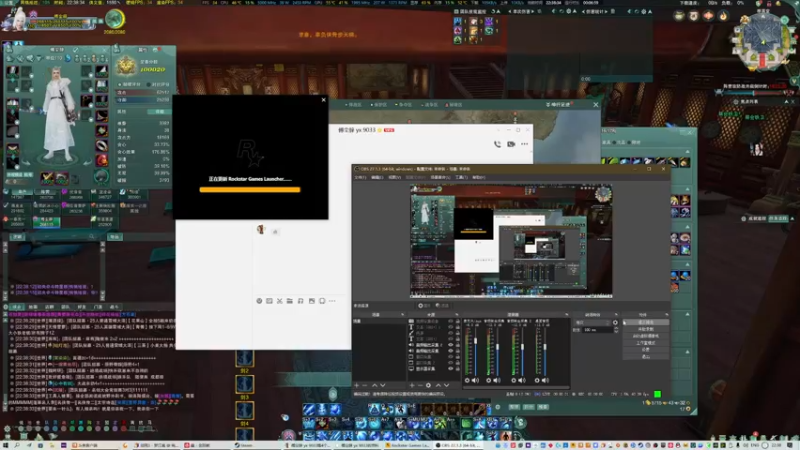The height and width of the screenshot is (450, 800).
Task: Click 开始推流 to start streaming
Action: (x=645, y=322)
